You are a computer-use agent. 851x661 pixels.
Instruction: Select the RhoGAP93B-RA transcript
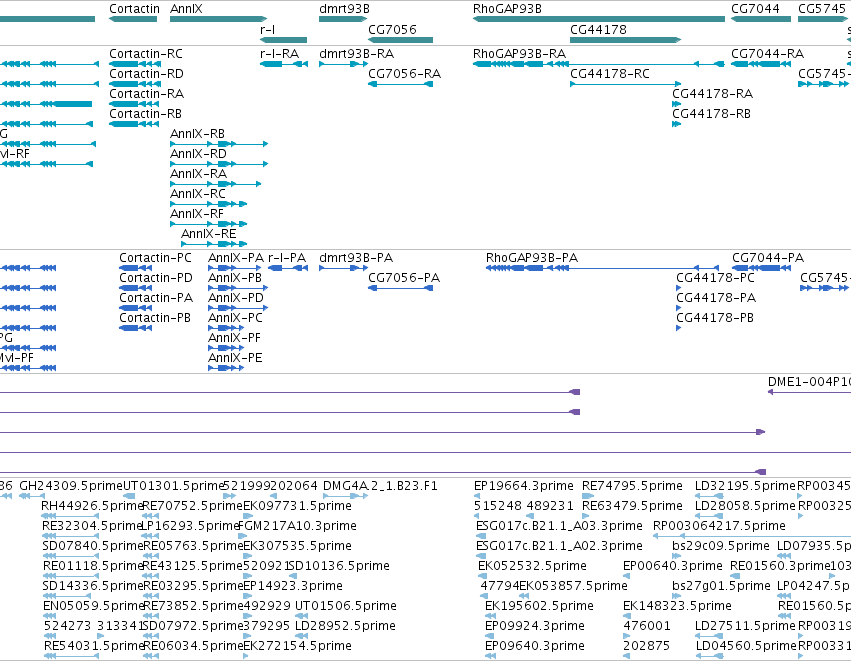click(599, 64)
